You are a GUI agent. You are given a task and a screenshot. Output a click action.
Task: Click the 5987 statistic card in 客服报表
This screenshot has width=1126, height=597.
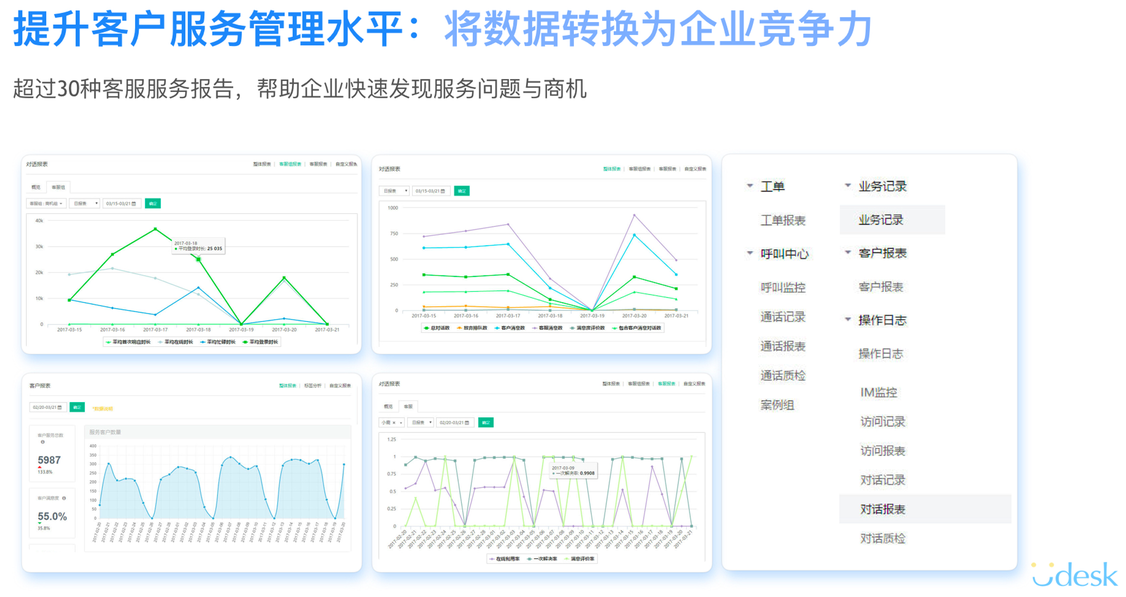[x=49, y=460]
